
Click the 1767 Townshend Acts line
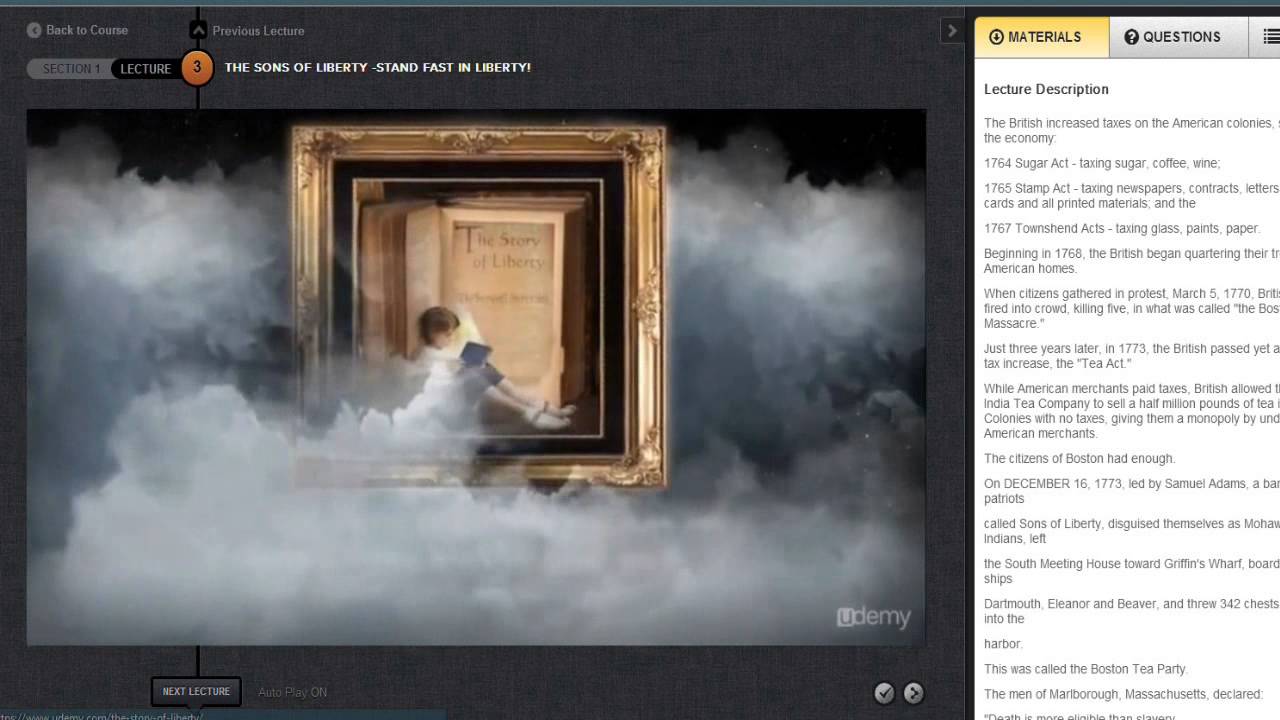pos(1122,228)
